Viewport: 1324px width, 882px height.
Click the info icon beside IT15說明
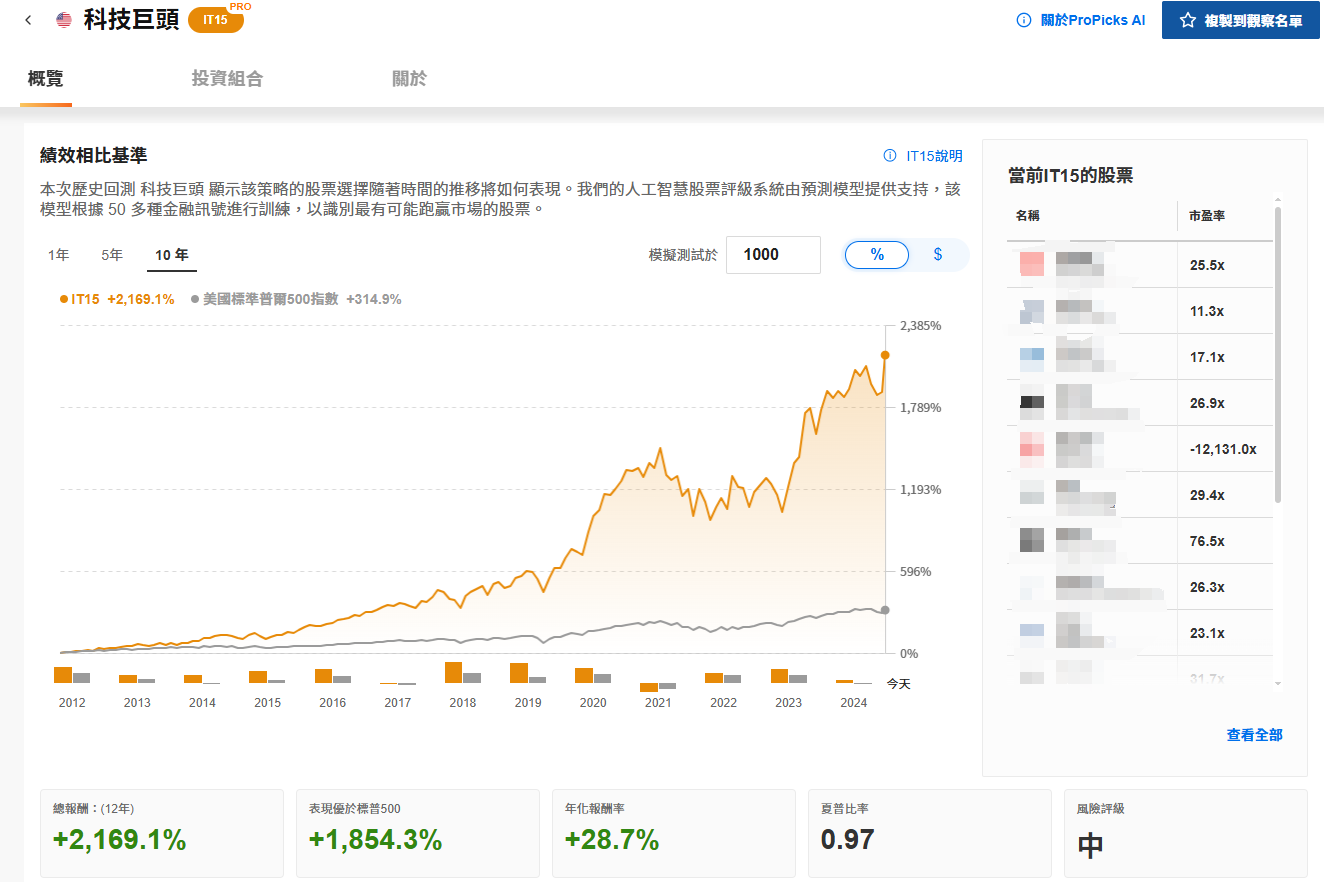point(890,156)
